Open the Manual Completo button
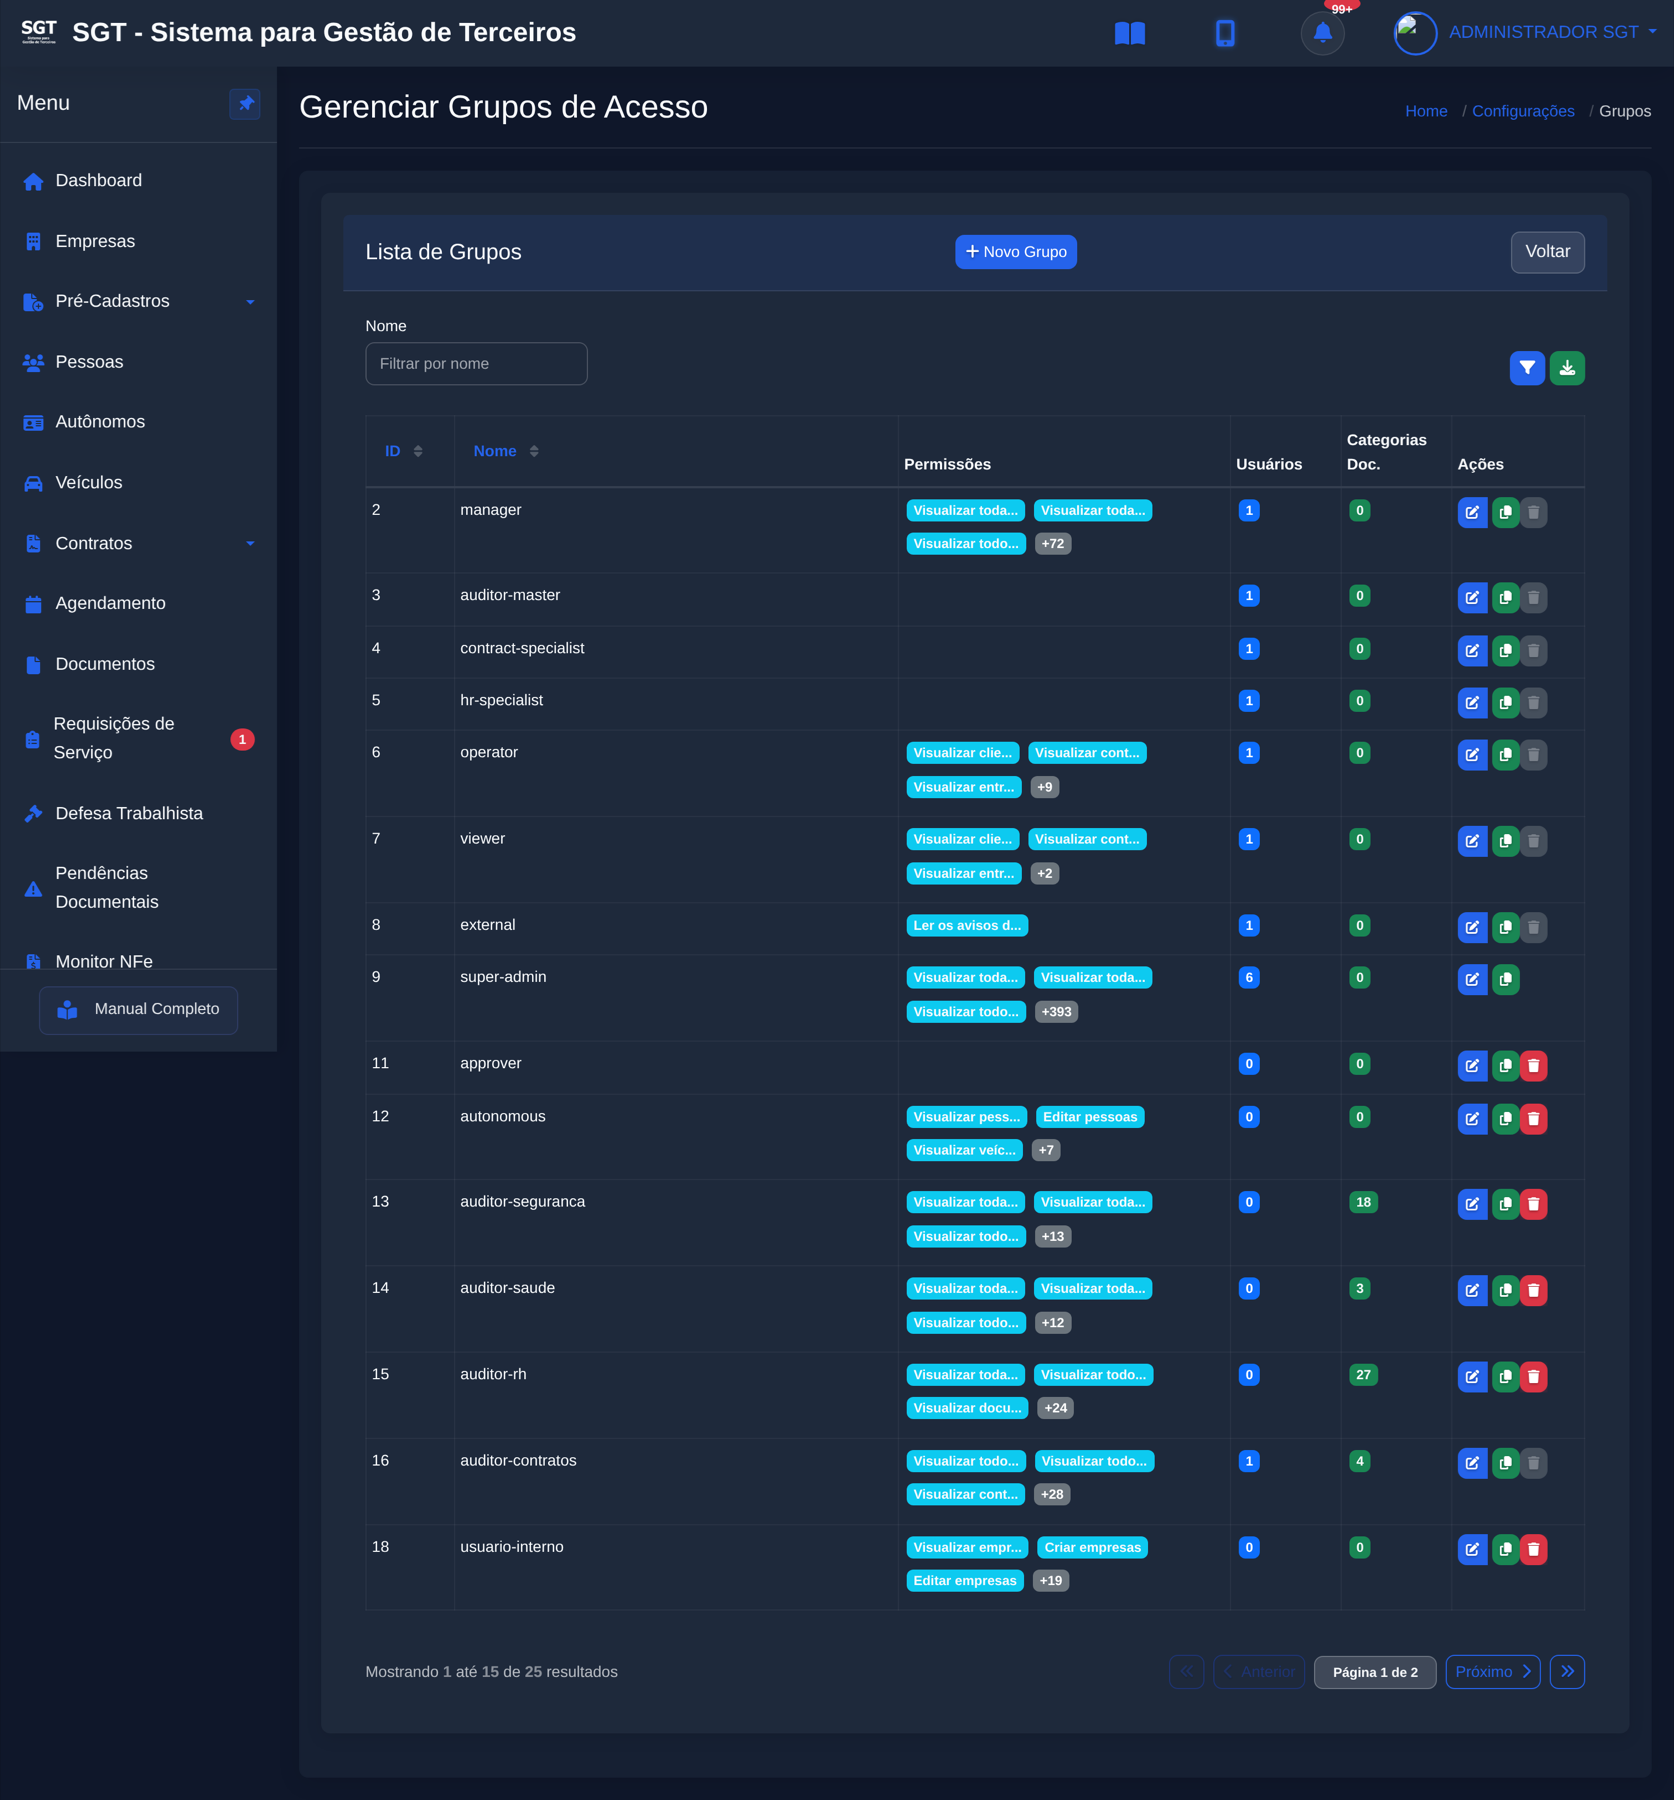The height and width of the screenshot is (1800, 1674). [138, 1010]
